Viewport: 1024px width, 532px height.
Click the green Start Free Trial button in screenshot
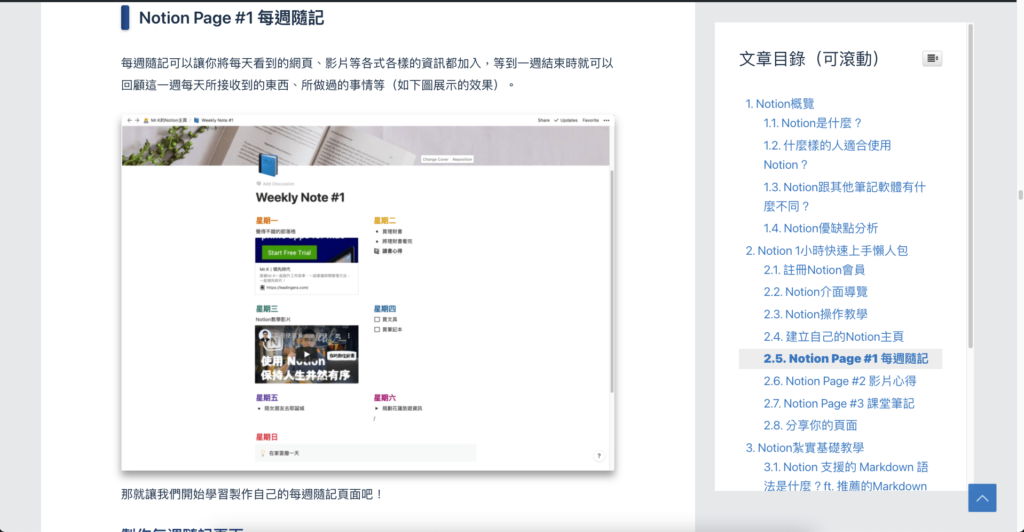click(289, 253)
